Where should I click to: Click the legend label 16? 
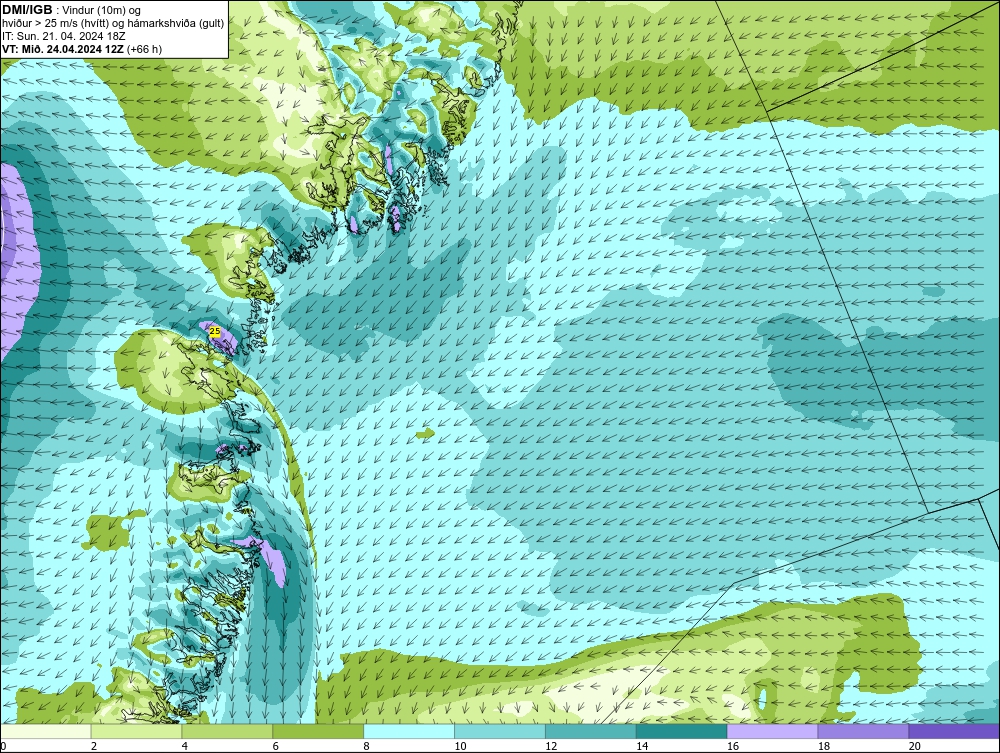732,746
